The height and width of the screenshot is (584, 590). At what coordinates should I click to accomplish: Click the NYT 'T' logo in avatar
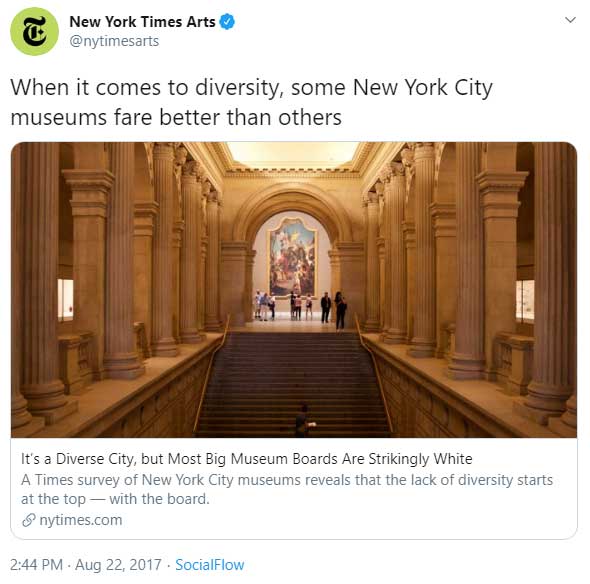tap(35, 32)
